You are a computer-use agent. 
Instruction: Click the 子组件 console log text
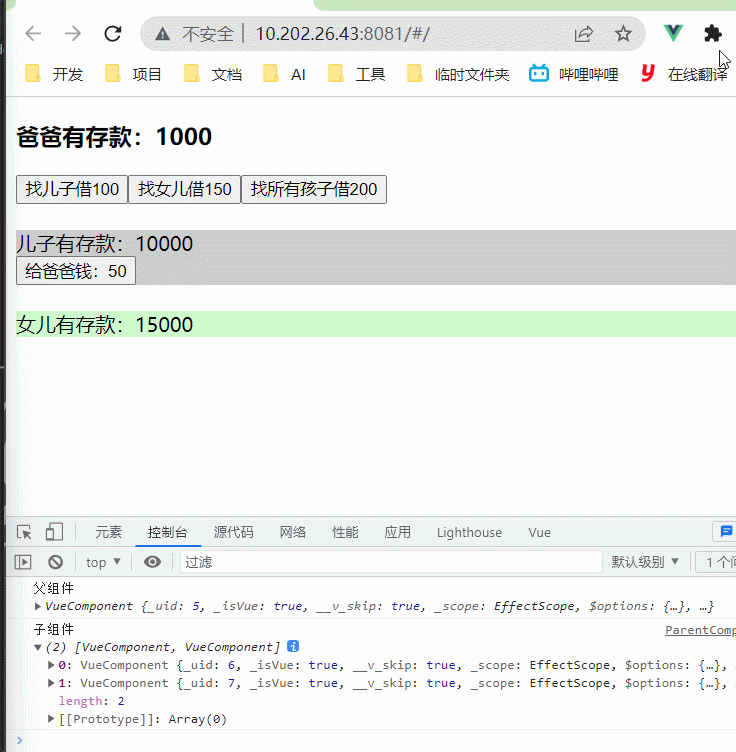(53, 629)
